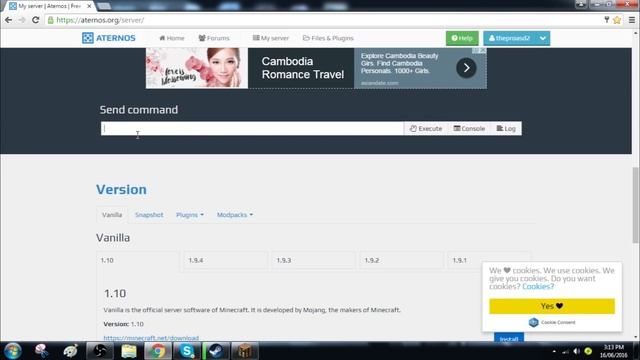640x360 pixels.
Task: Select Vanilla version 1.9.4
Action: click(226, 260)
